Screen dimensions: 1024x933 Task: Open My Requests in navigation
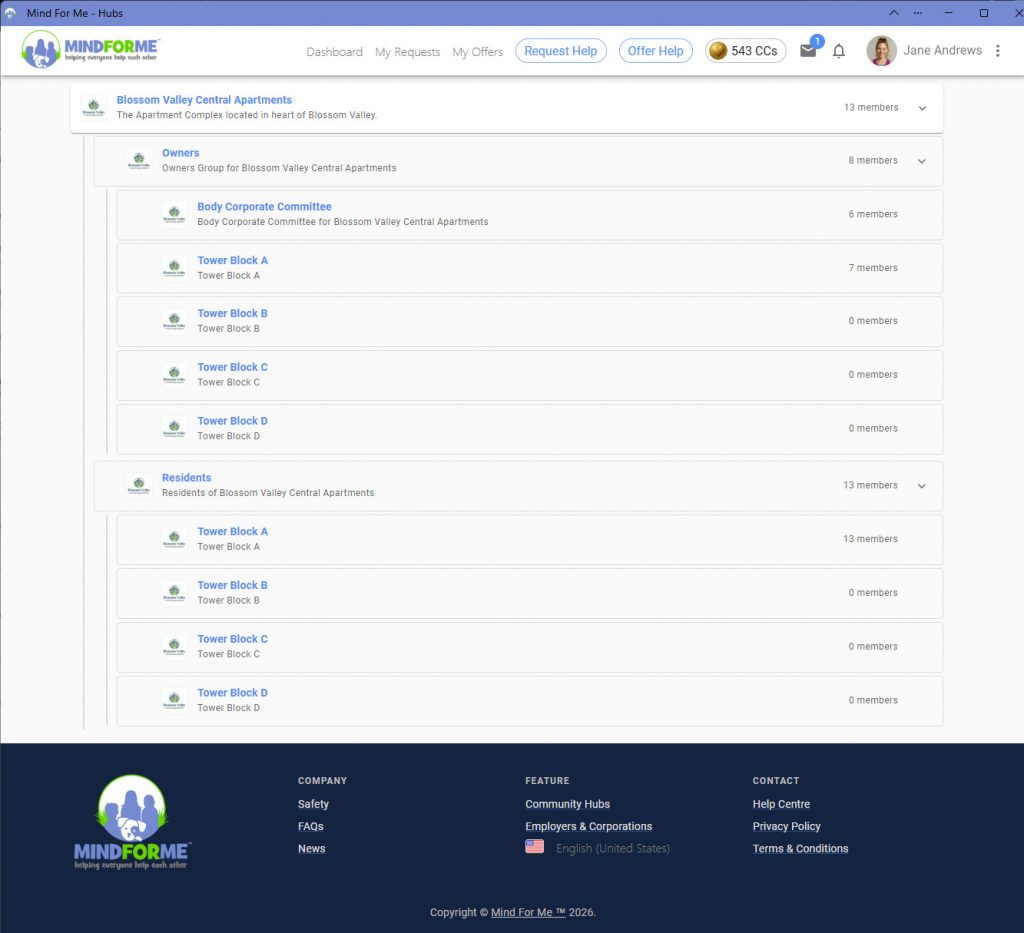point(408,52)
